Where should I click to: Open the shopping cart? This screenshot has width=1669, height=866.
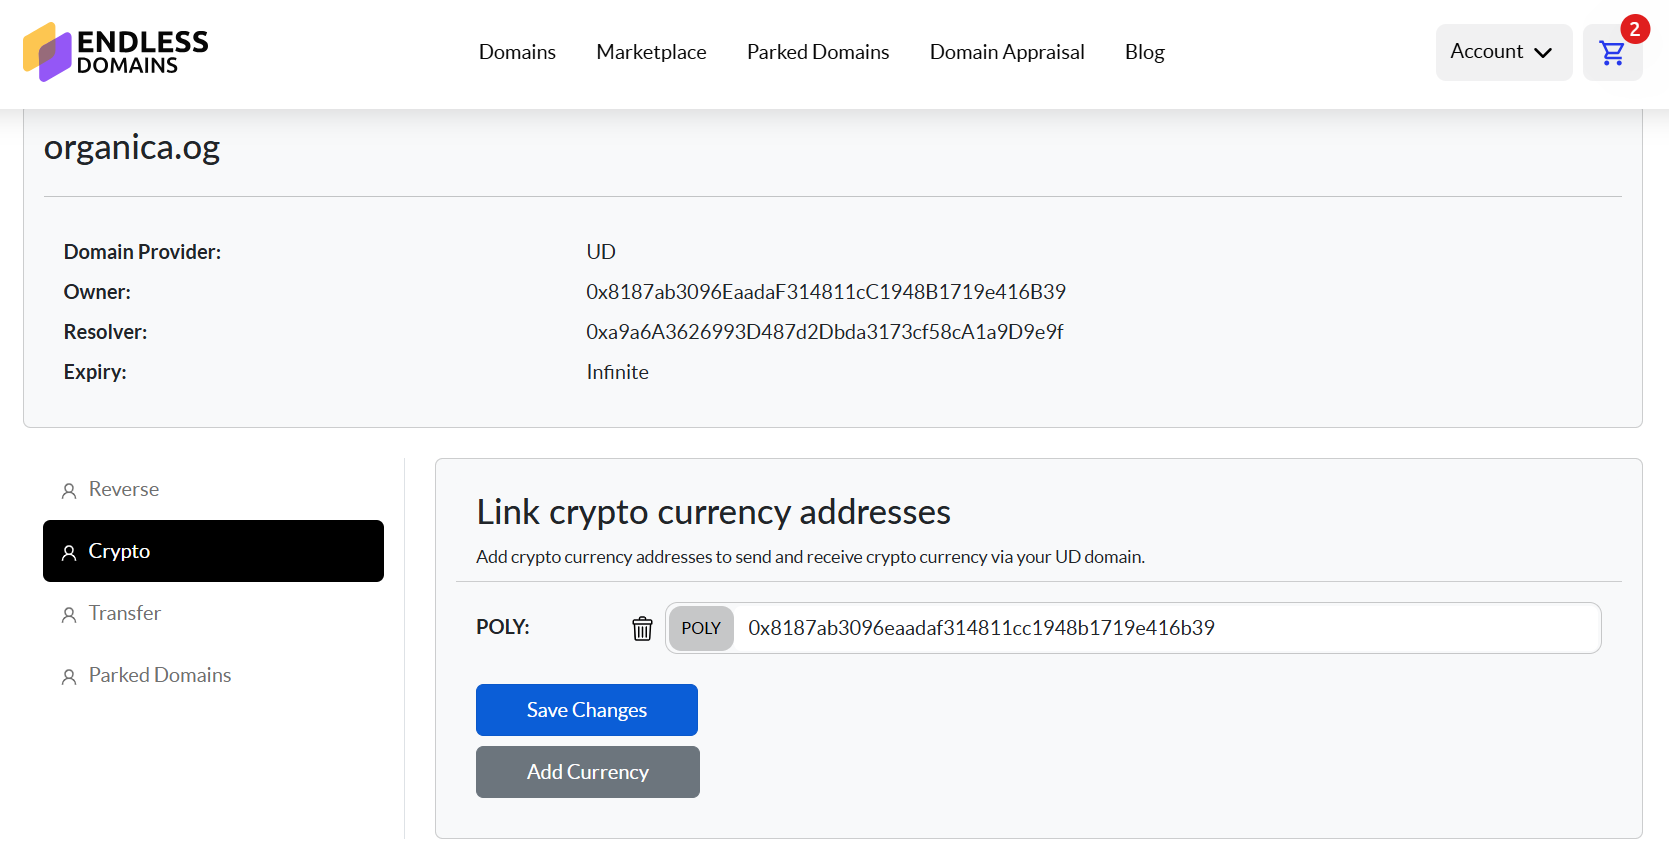point(1611,54)
